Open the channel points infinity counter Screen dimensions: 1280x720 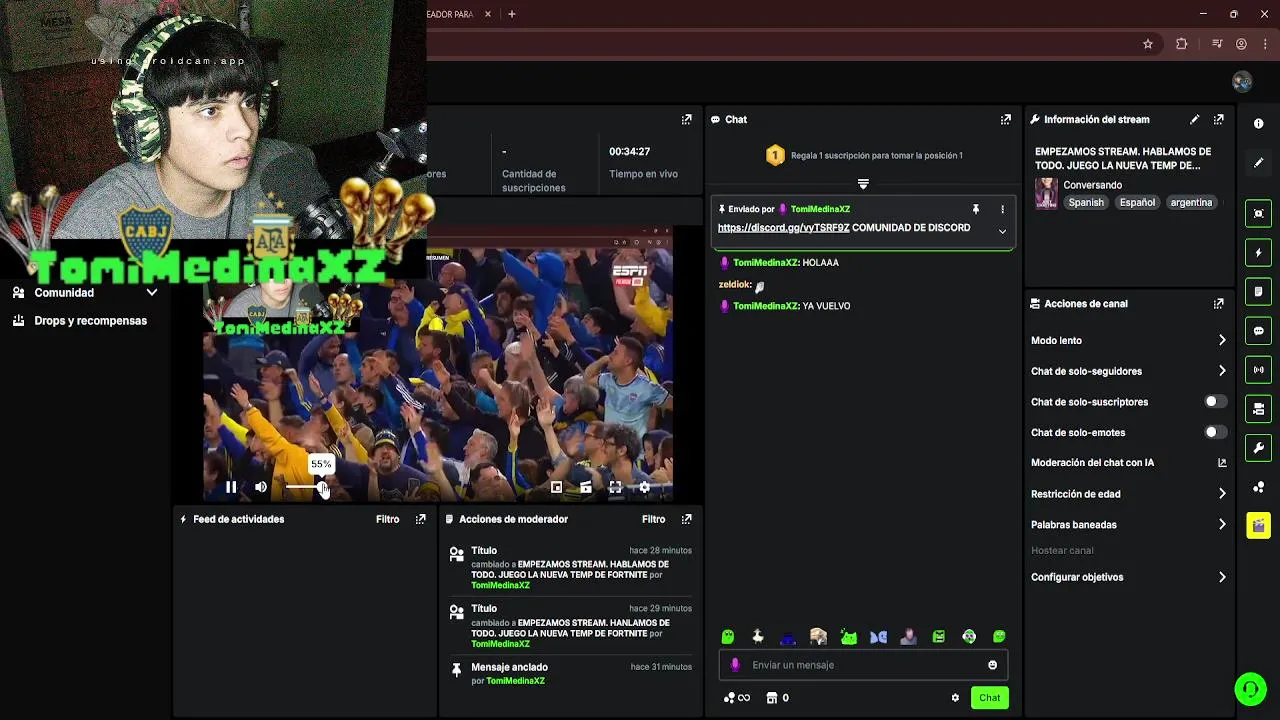[736, 698]
